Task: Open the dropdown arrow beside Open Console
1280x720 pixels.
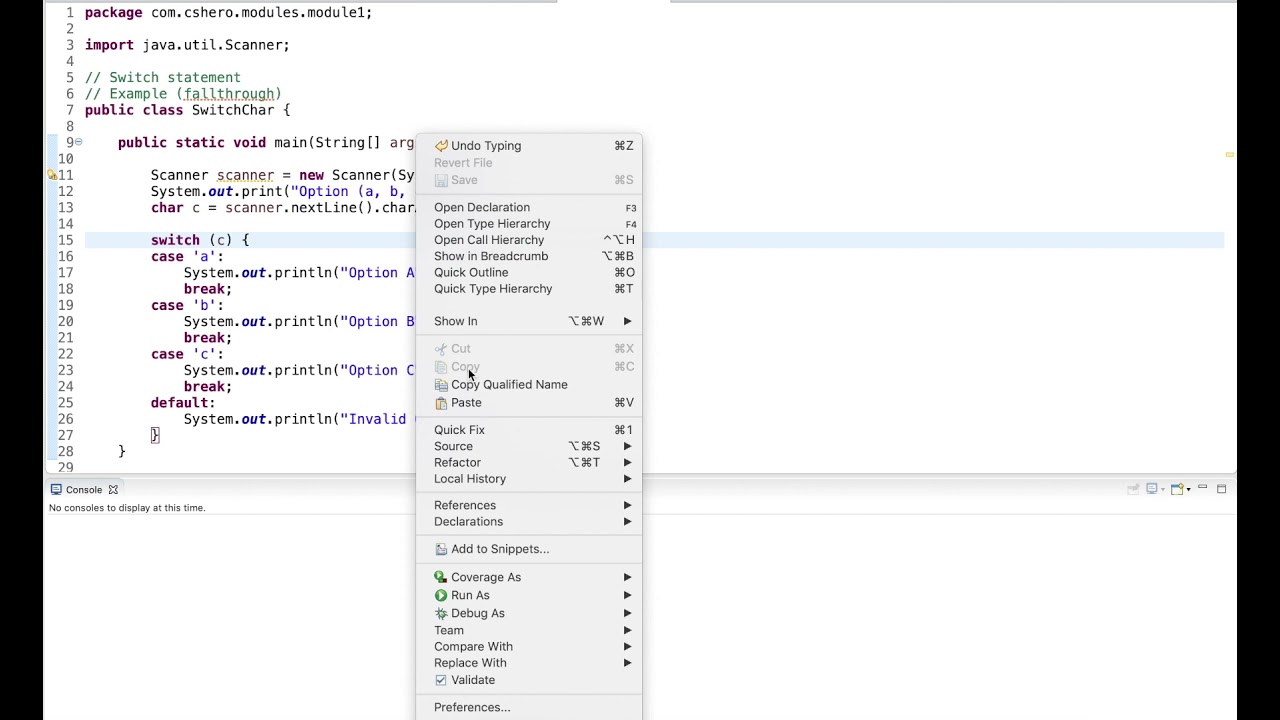Action: tap(1188, 489)
